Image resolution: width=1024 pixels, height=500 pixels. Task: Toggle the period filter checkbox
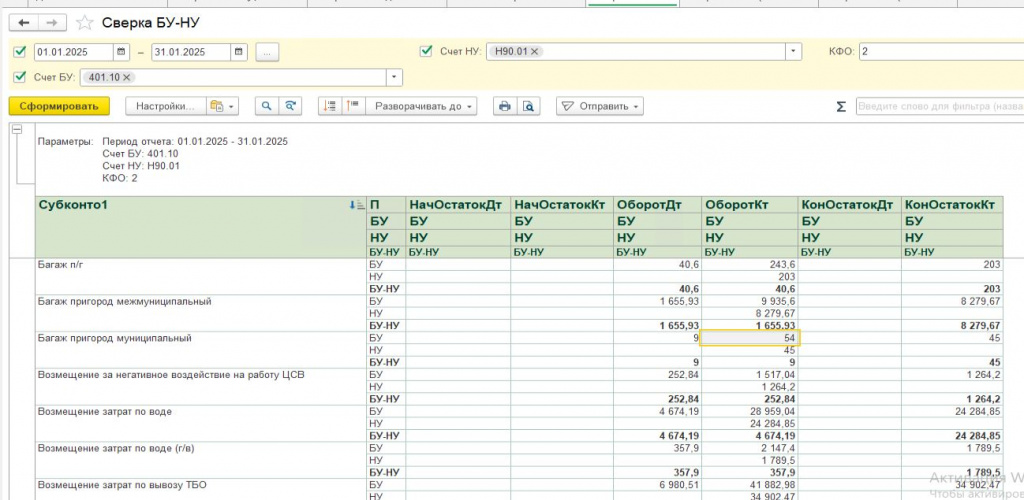click(x=21, y=52)
